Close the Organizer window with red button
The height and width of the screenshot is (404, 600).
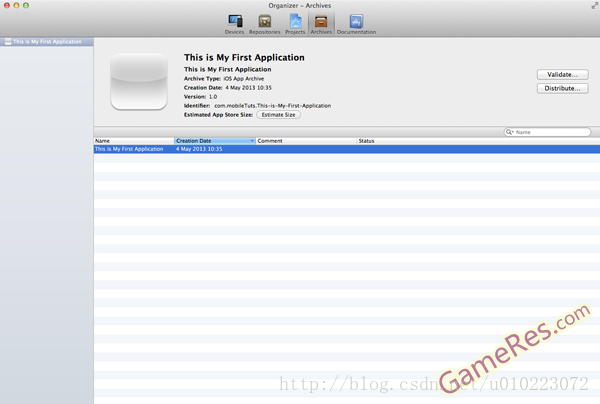[x=7, y=5]
